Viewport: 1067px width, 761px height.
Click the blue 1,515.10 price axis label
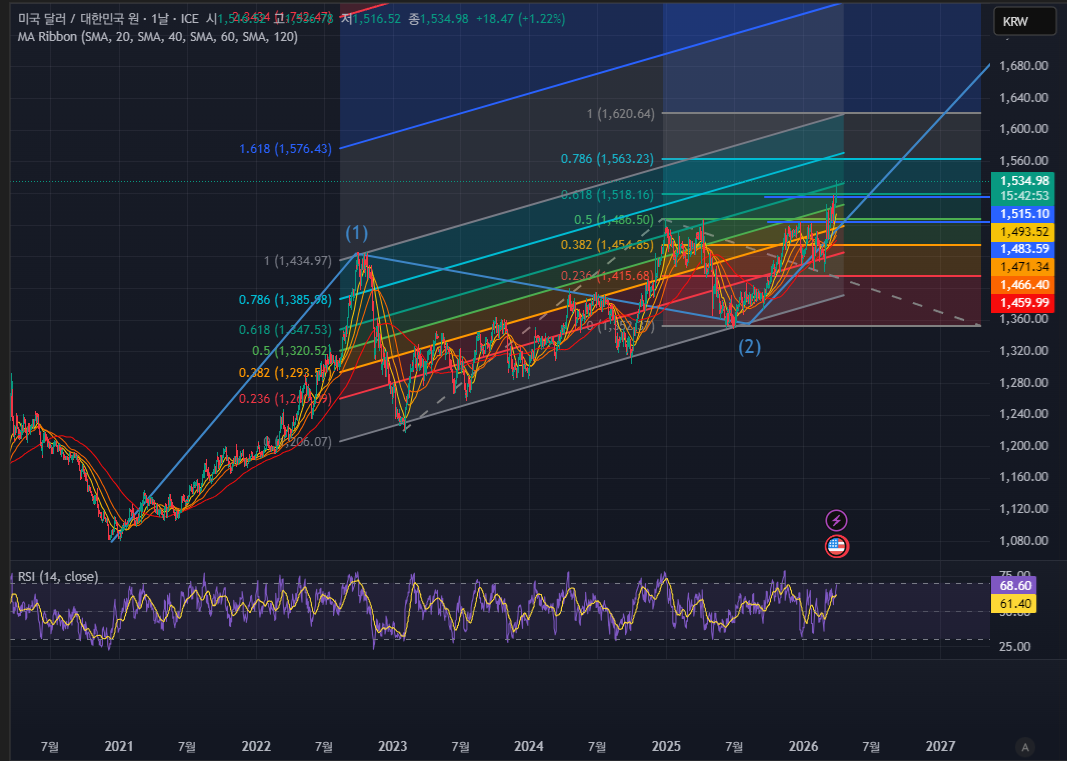(x=1023, y=214)
